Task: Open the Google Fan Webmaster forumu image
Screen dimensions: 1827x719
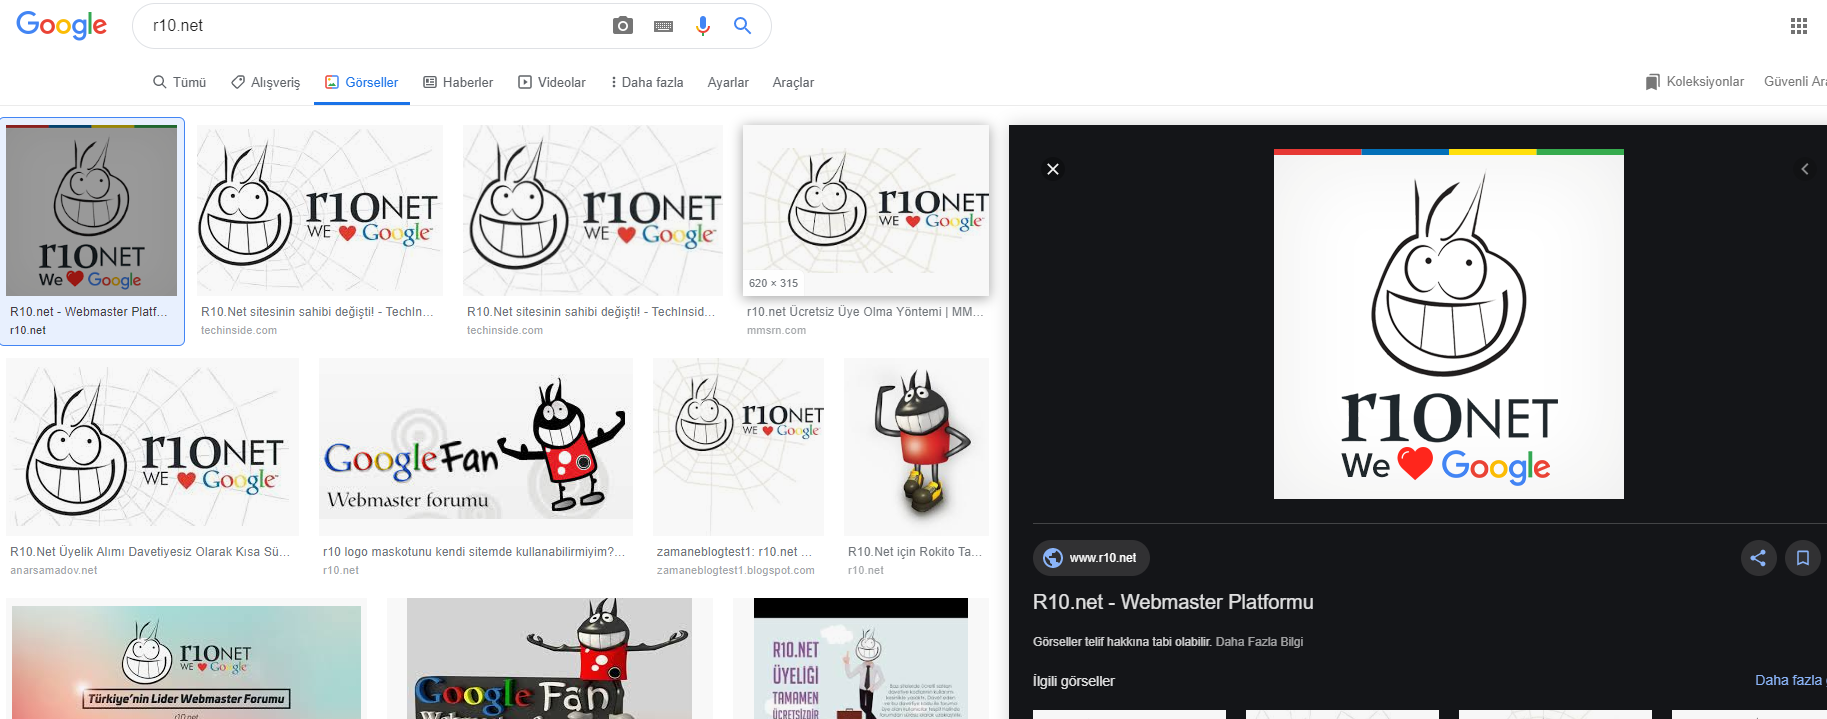Action: click(476, 447)
